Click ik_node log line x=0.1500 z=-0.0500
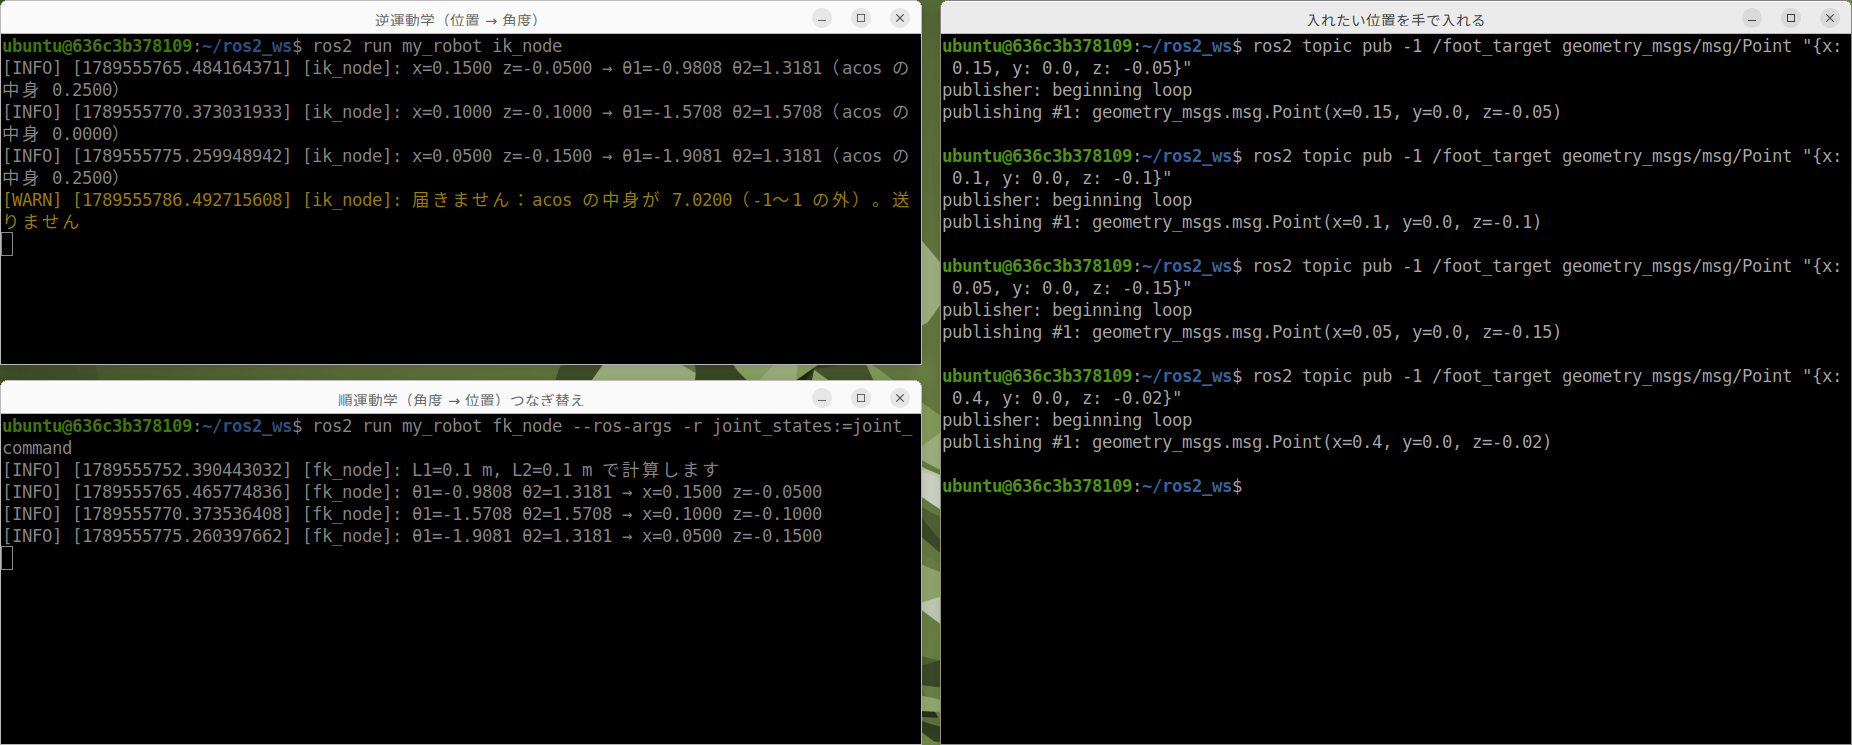The image size is (1852, 745). coord(457,79)
